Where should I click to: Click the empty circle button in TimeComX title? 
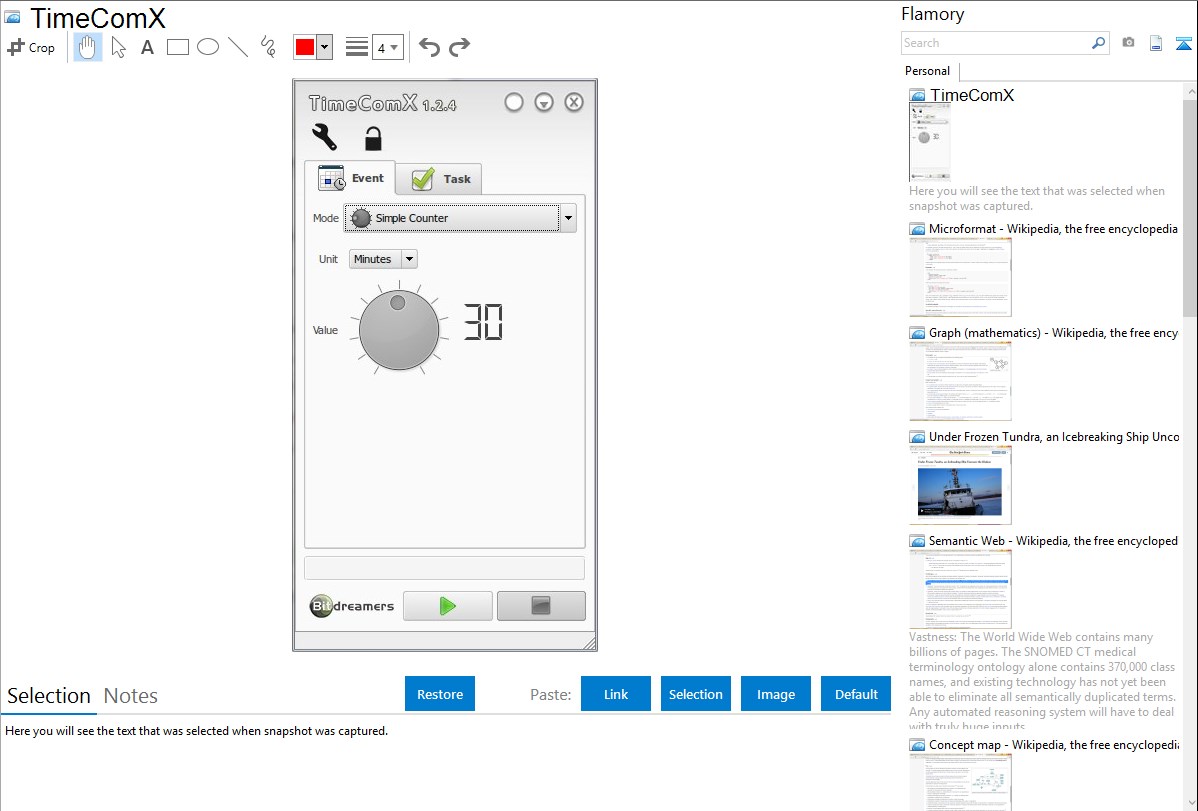513,102
